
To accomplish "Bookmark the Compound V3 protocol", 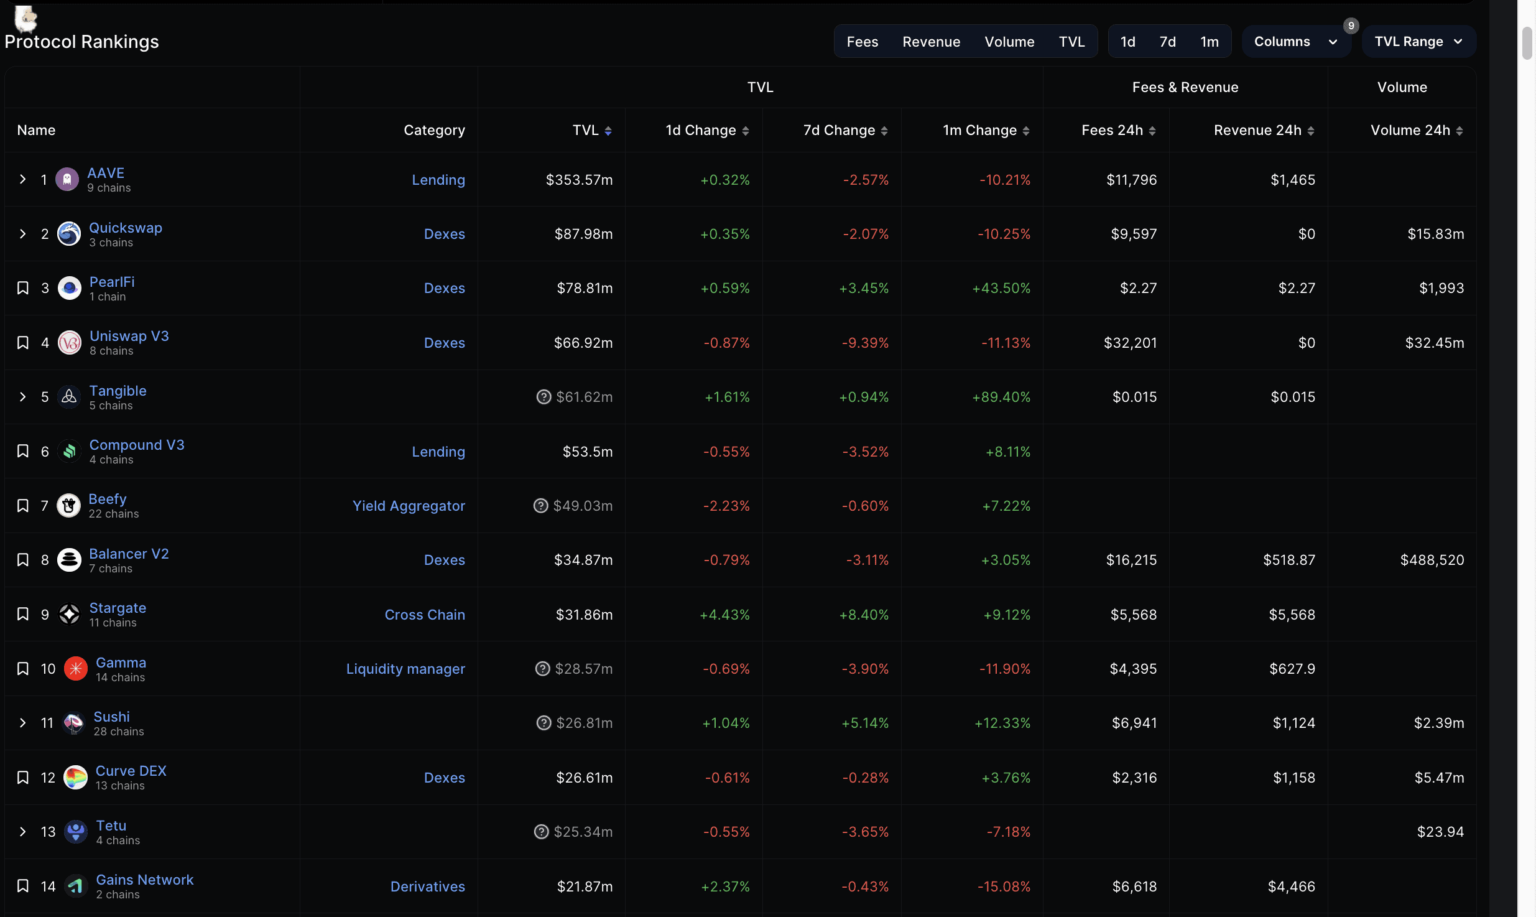I will click(x=23, y=452).
